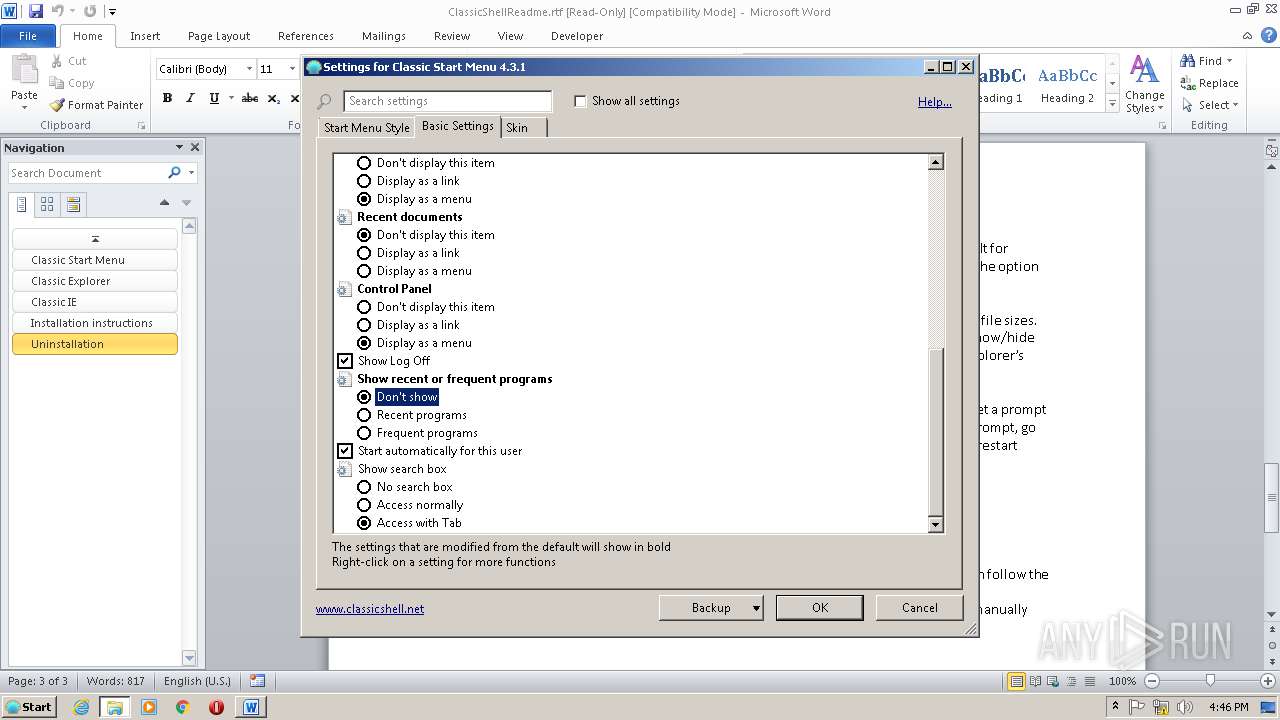This screenshot has height=720, width=1280.
Task: Show pages thumbnail view in Navigation pane
Action: click(47, 204)
